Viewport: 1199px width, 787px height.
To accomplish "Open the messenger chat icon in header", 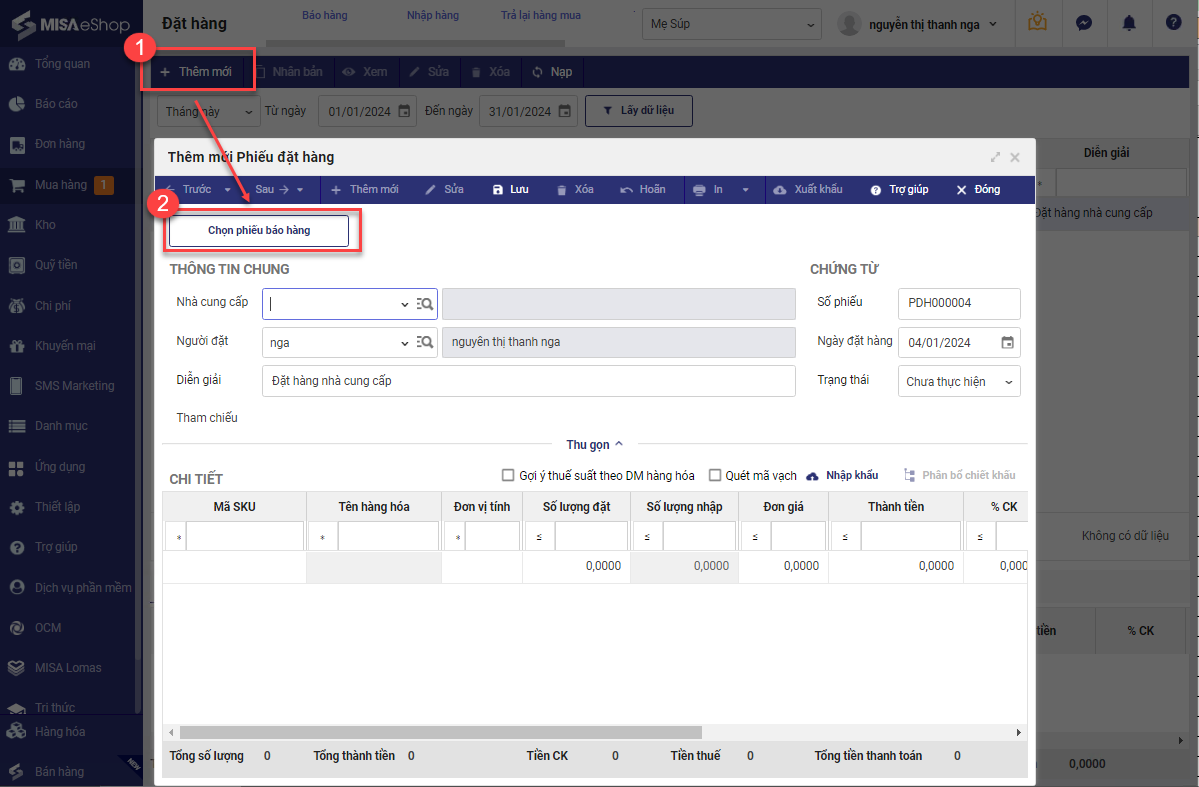I will (1083, 23).
